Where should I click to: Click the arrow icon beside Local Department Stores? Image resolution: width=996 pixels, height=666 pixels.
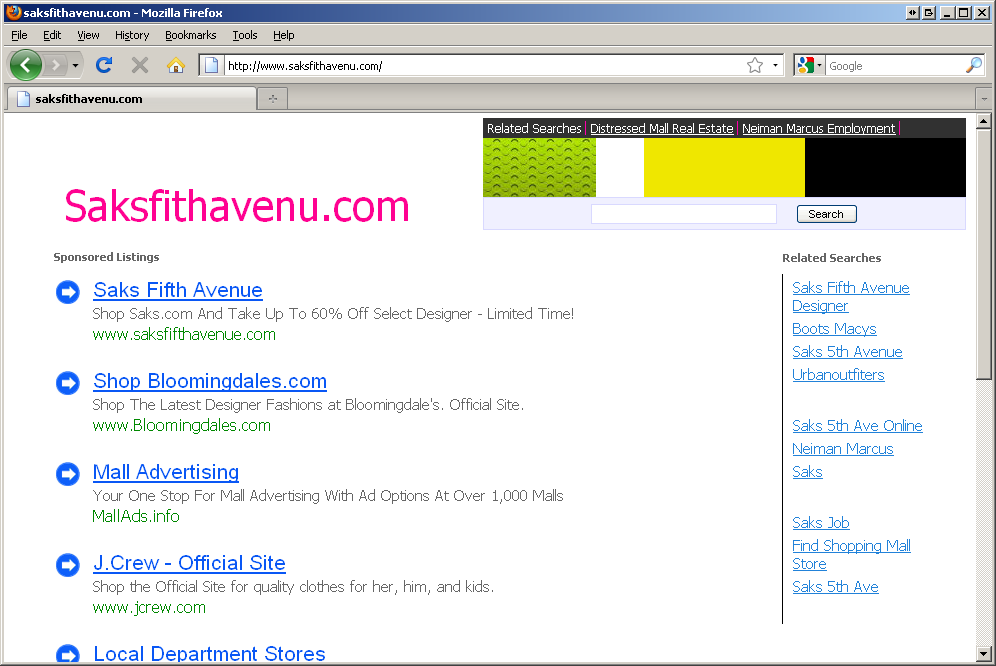pos(68,654)
